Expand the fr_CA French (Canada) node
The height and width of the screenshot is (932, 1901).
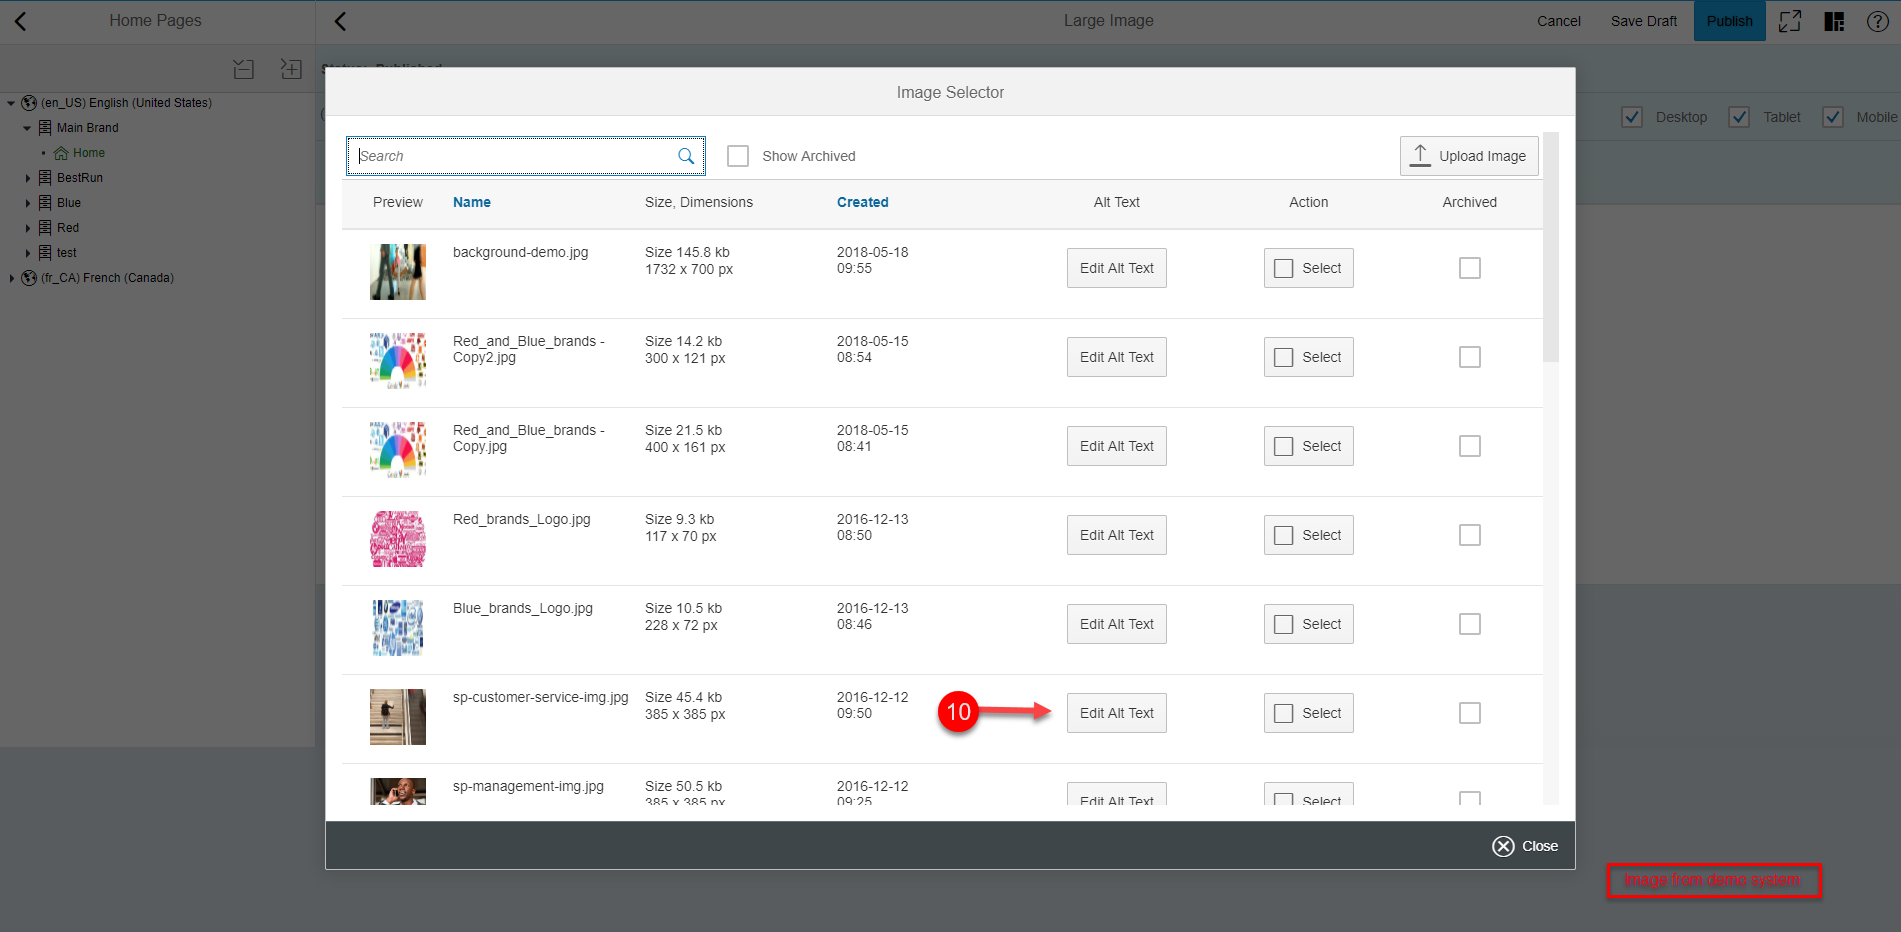click(x=11, y=278)
